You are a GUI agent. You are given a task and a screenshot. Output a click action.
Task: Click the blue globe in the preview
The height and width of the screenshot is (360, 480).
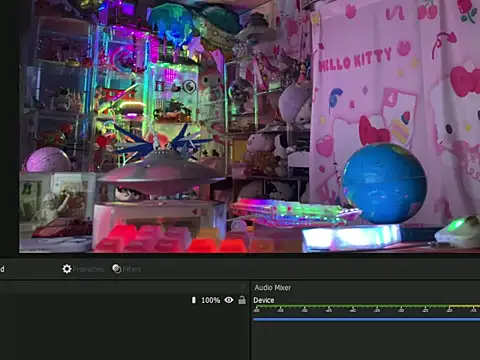coord(384,183)
